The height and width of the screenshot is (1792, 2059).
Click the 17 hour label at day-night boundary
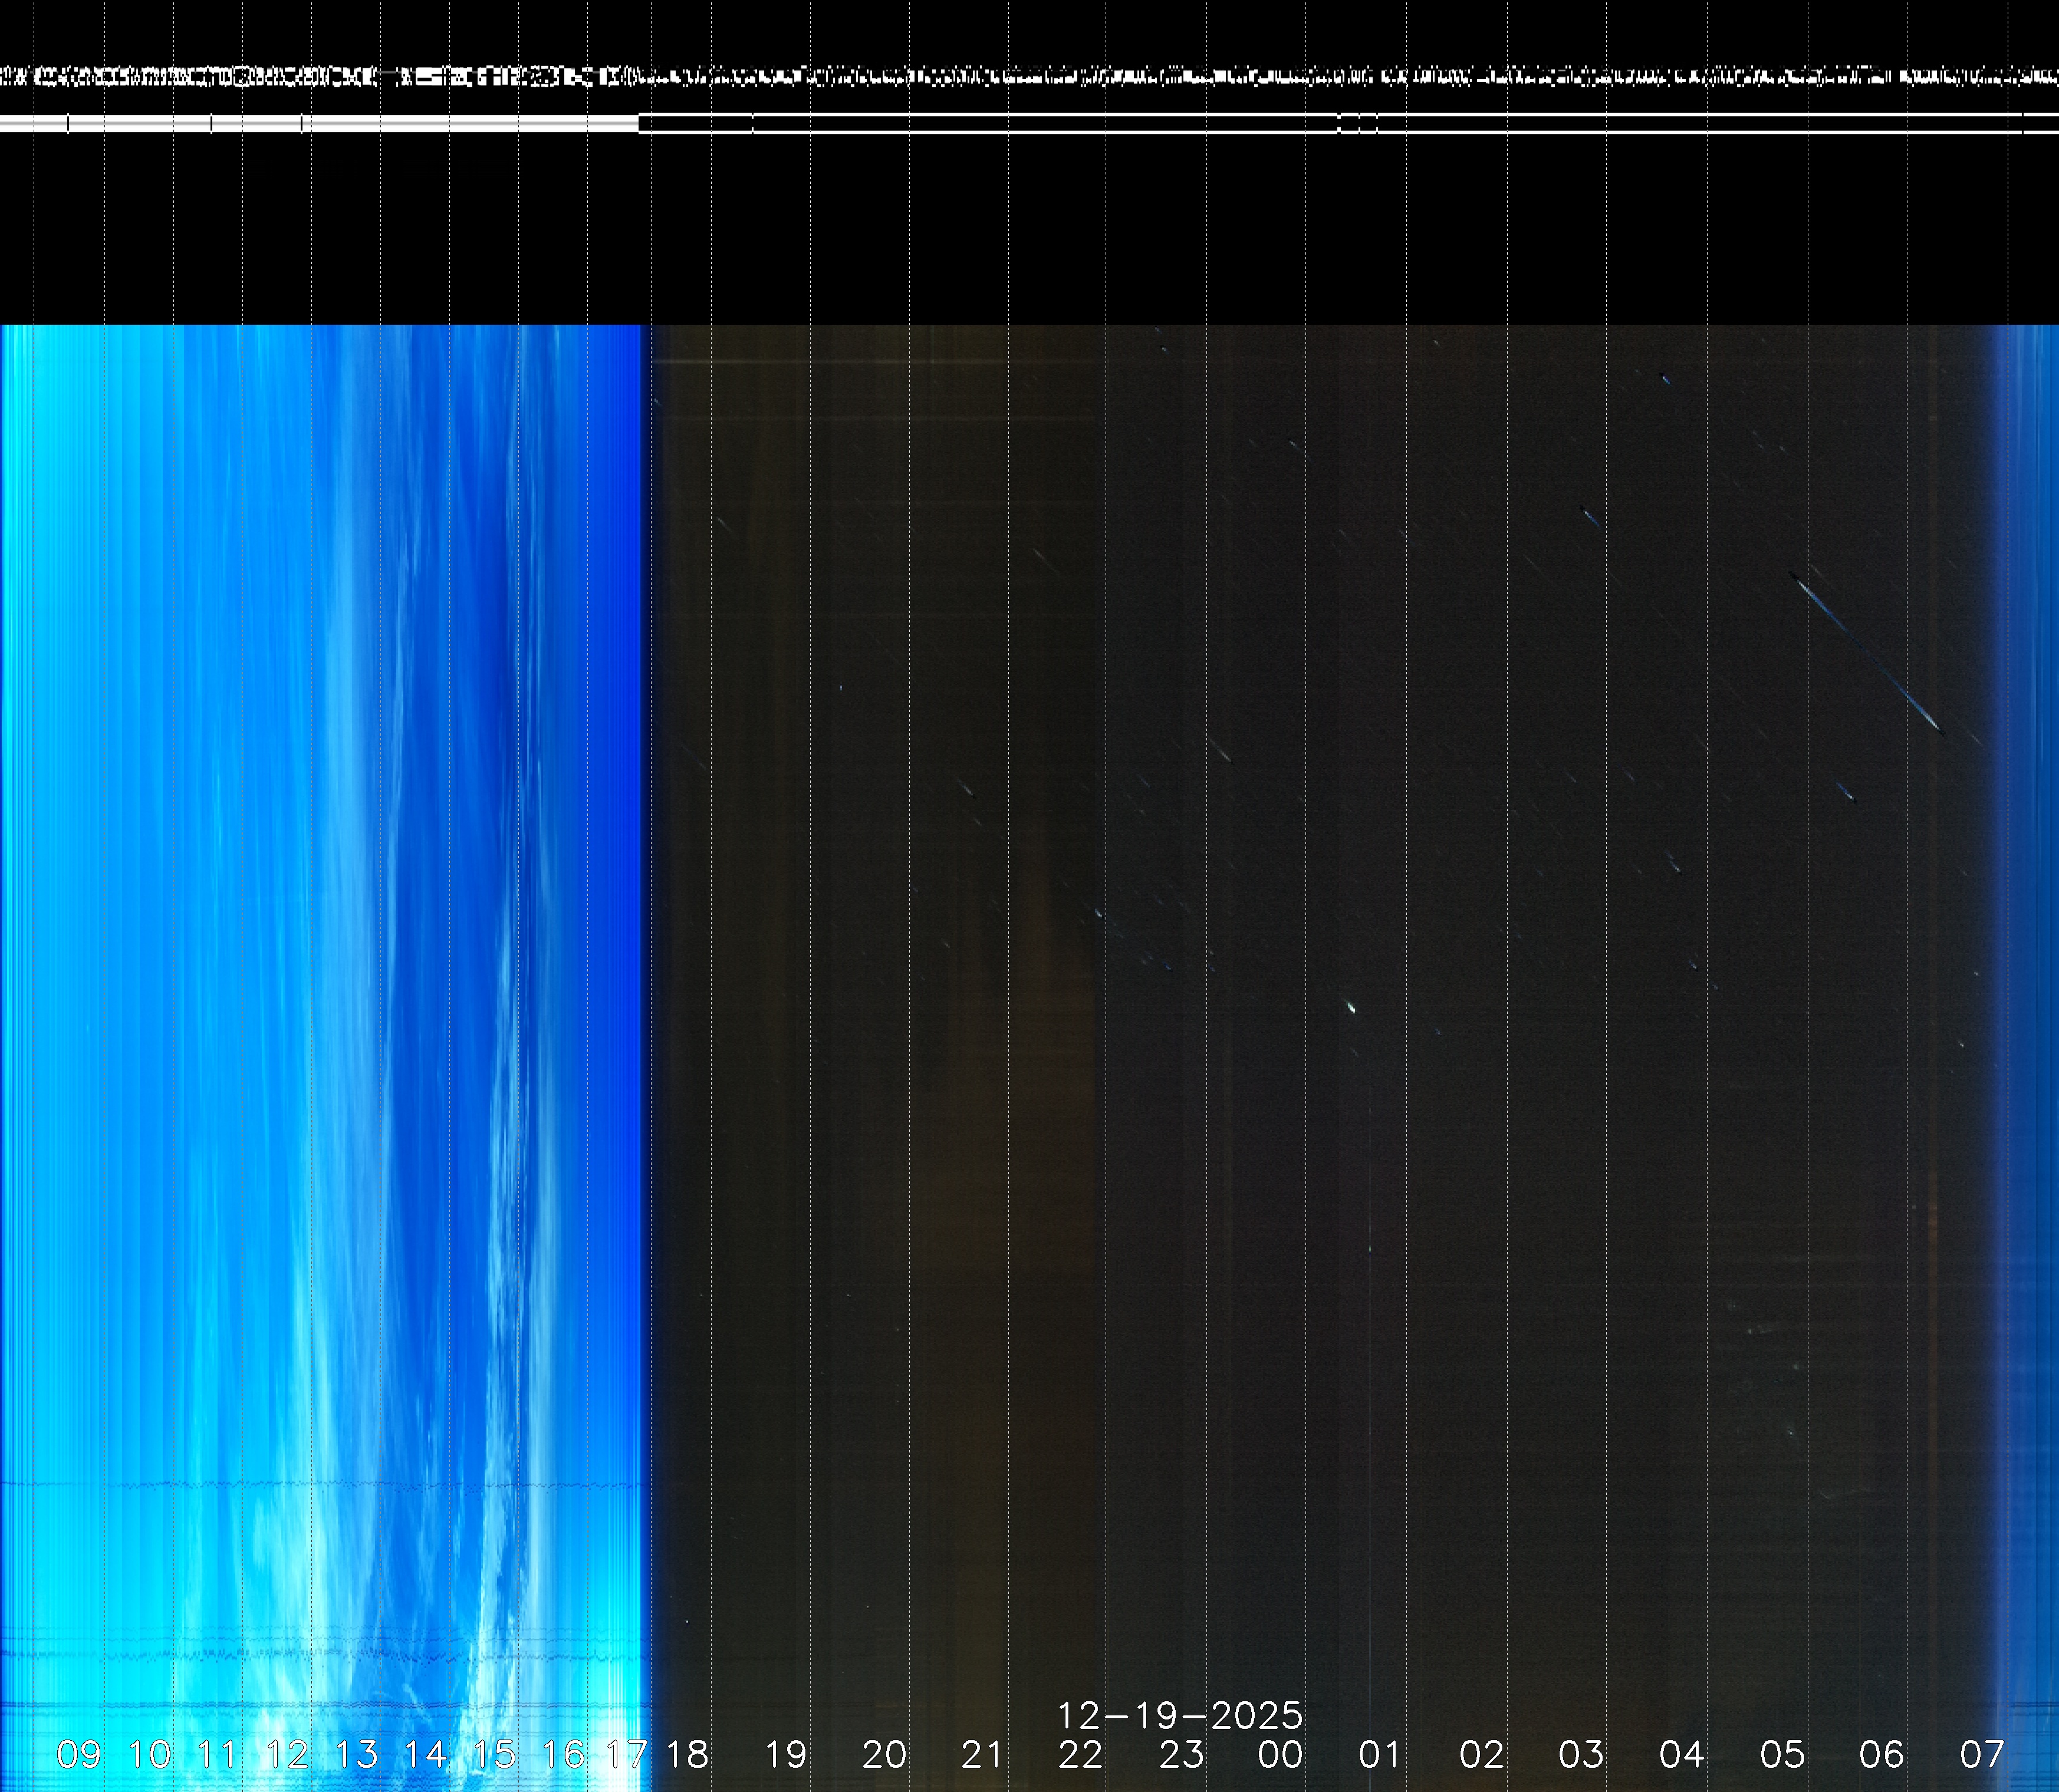[627, 1754]
